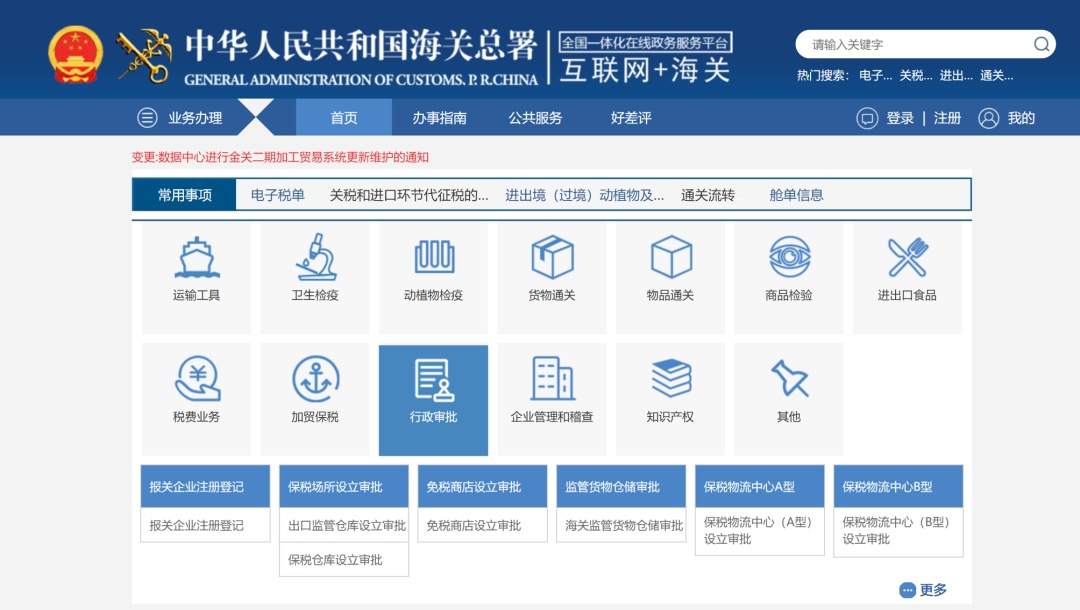Click the 更多 link text
The image size is (1080, 610).
point(933,590)
